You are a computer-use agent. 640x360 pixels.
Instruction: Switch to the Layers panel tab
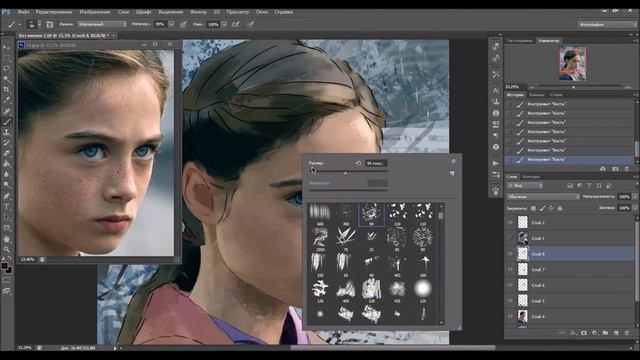[x=512, y=177]
